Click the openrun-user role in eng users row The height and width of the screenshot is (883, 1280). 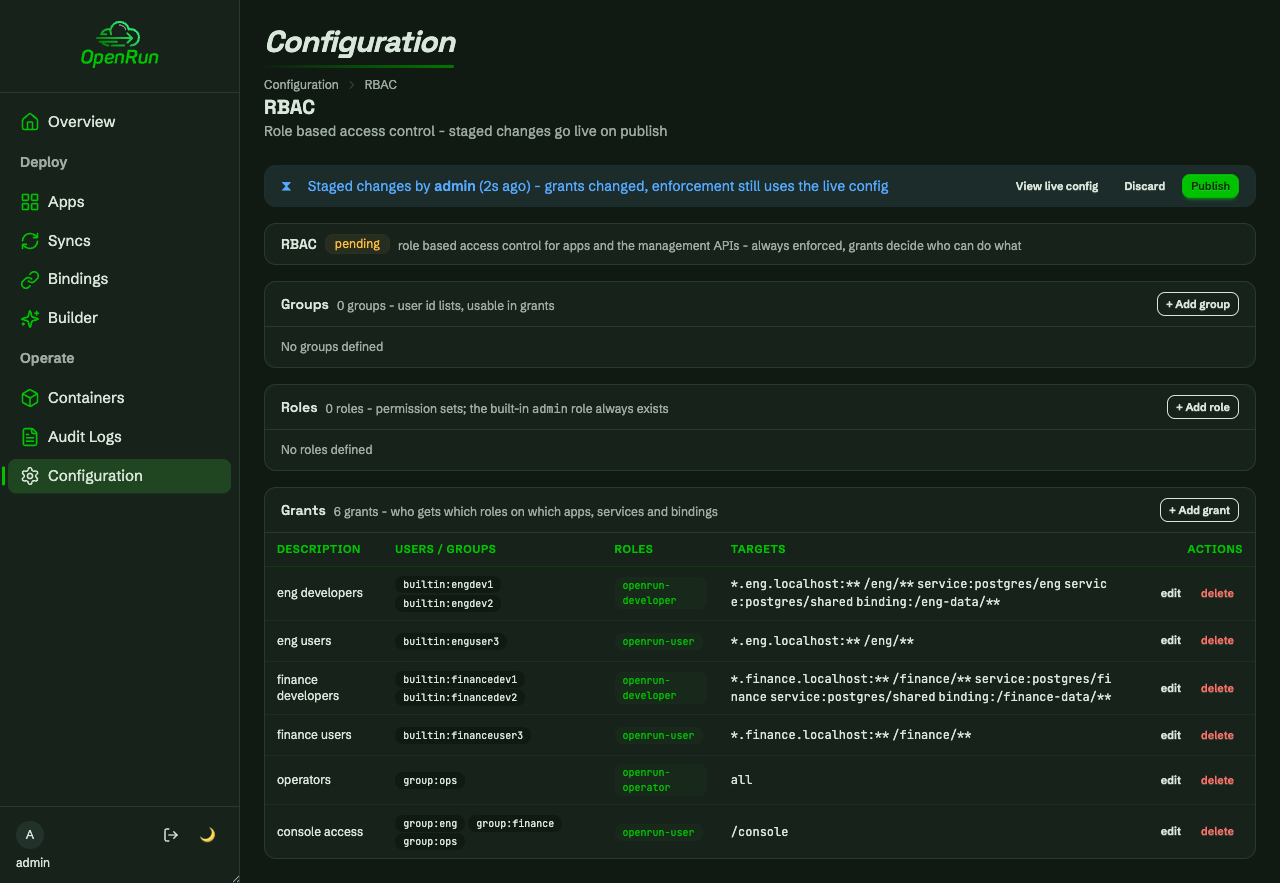[658, 641]
